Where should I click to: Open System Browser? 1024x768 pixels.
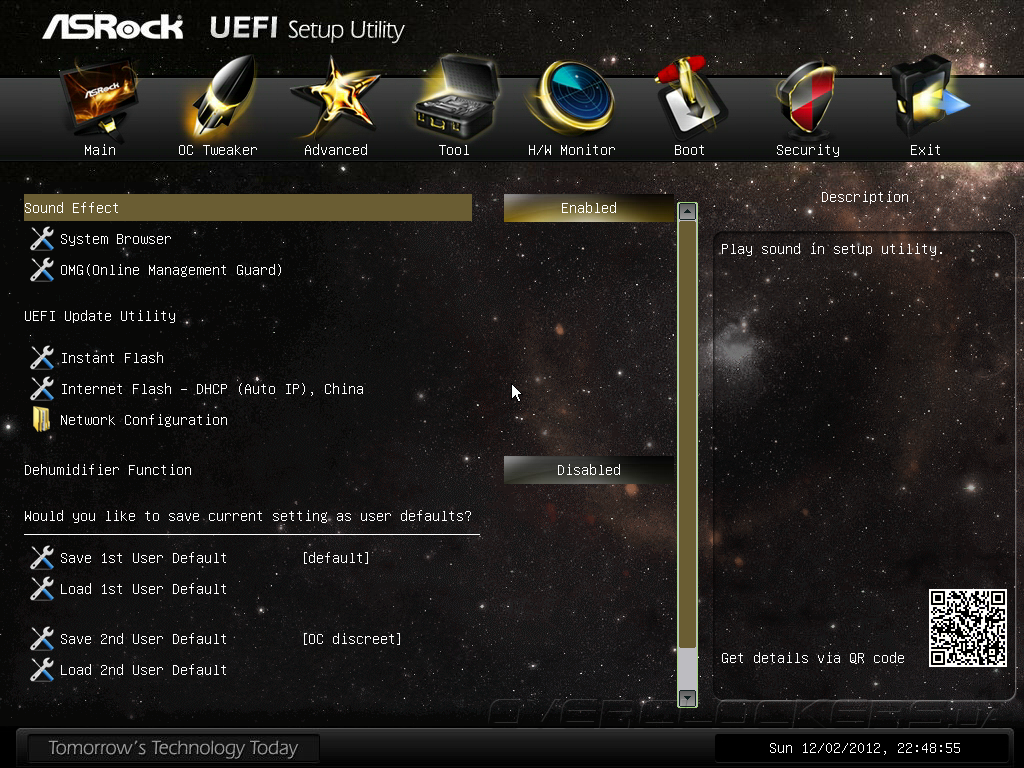(x=116, y=239)
